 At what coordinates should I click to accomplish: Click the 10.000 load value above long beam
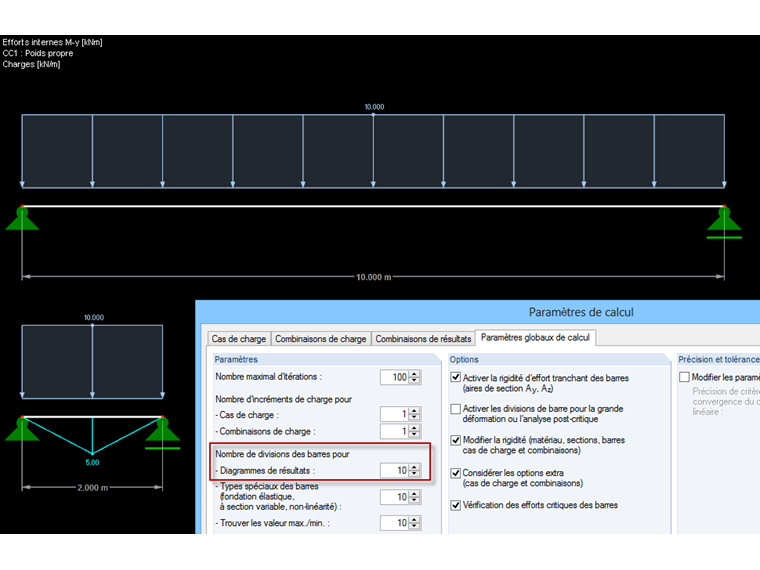pos(374,107)
